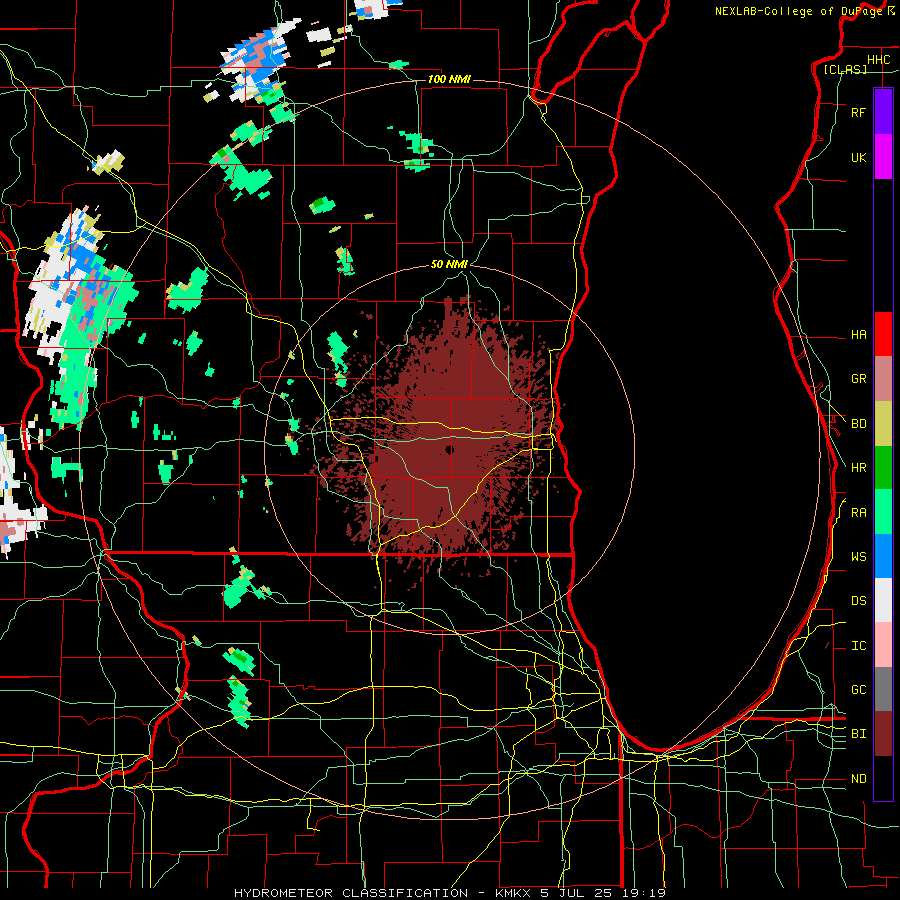Click the GC gray legend swatch
The image size is (900, 900).
(883, 689)
